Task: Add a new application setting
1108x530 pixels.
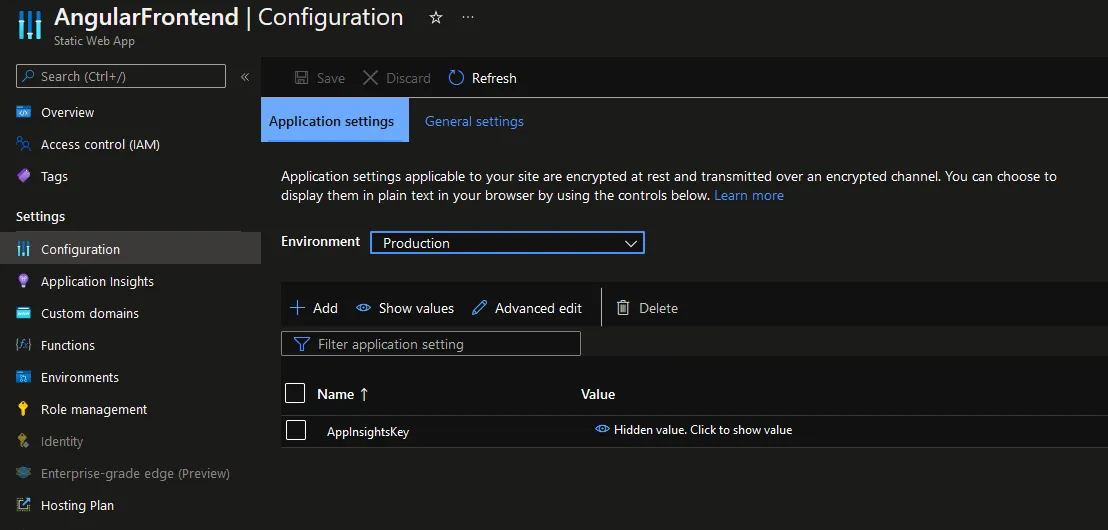Action: [314, 308]
